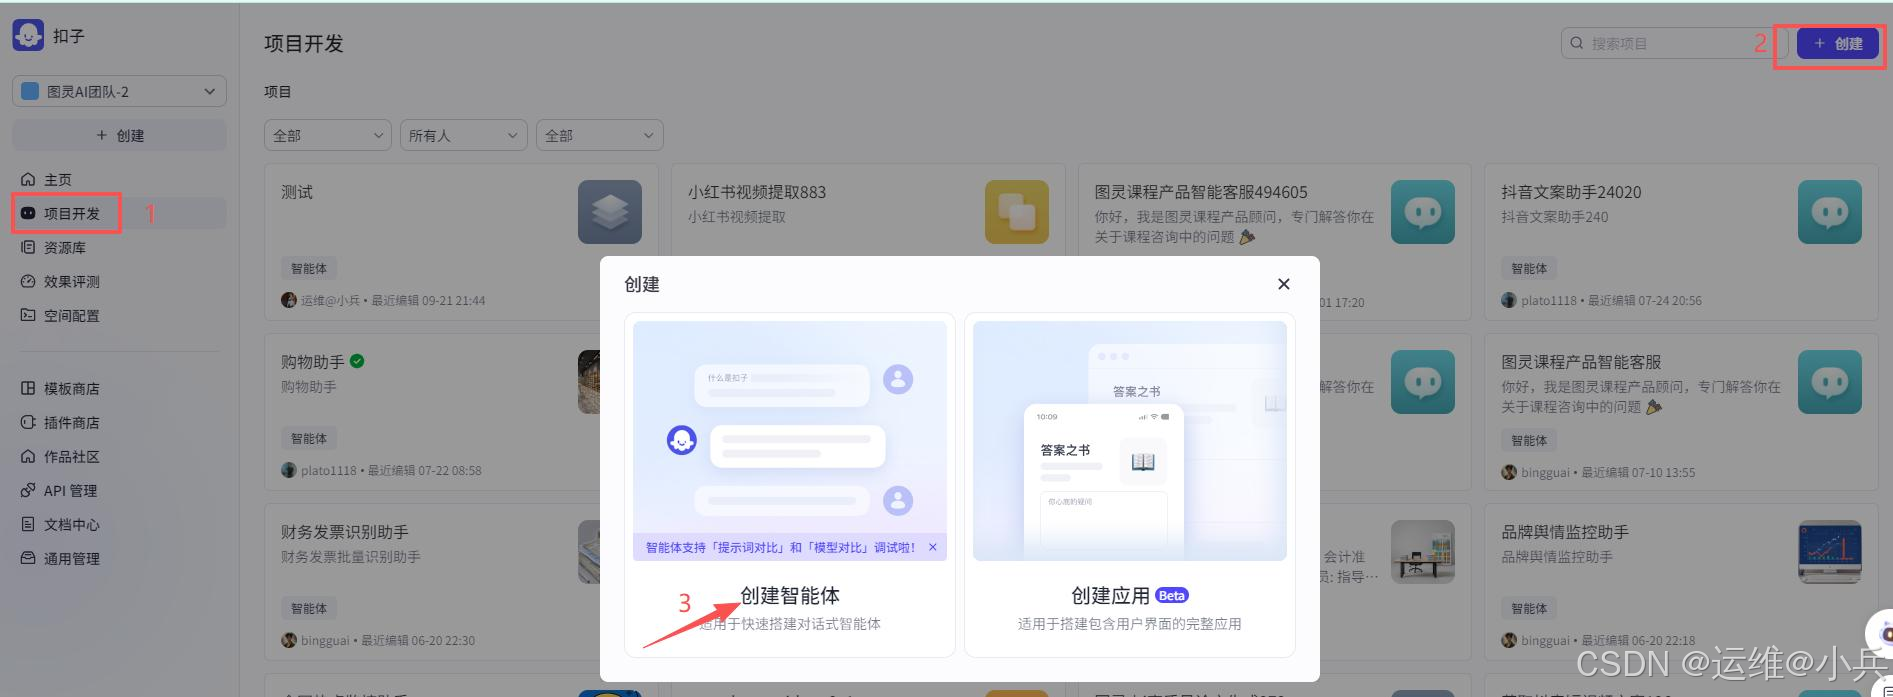Screen dimensions: 1893x697
Task: Click the 品牌舆情监控助手 chart thumbnail
Action: coord(1830,552)
